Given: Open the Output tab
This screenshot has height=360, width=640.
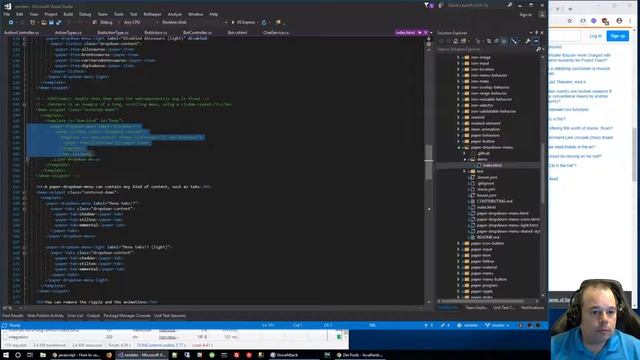Looking at the screenshot, I should (x=93, y=316).
